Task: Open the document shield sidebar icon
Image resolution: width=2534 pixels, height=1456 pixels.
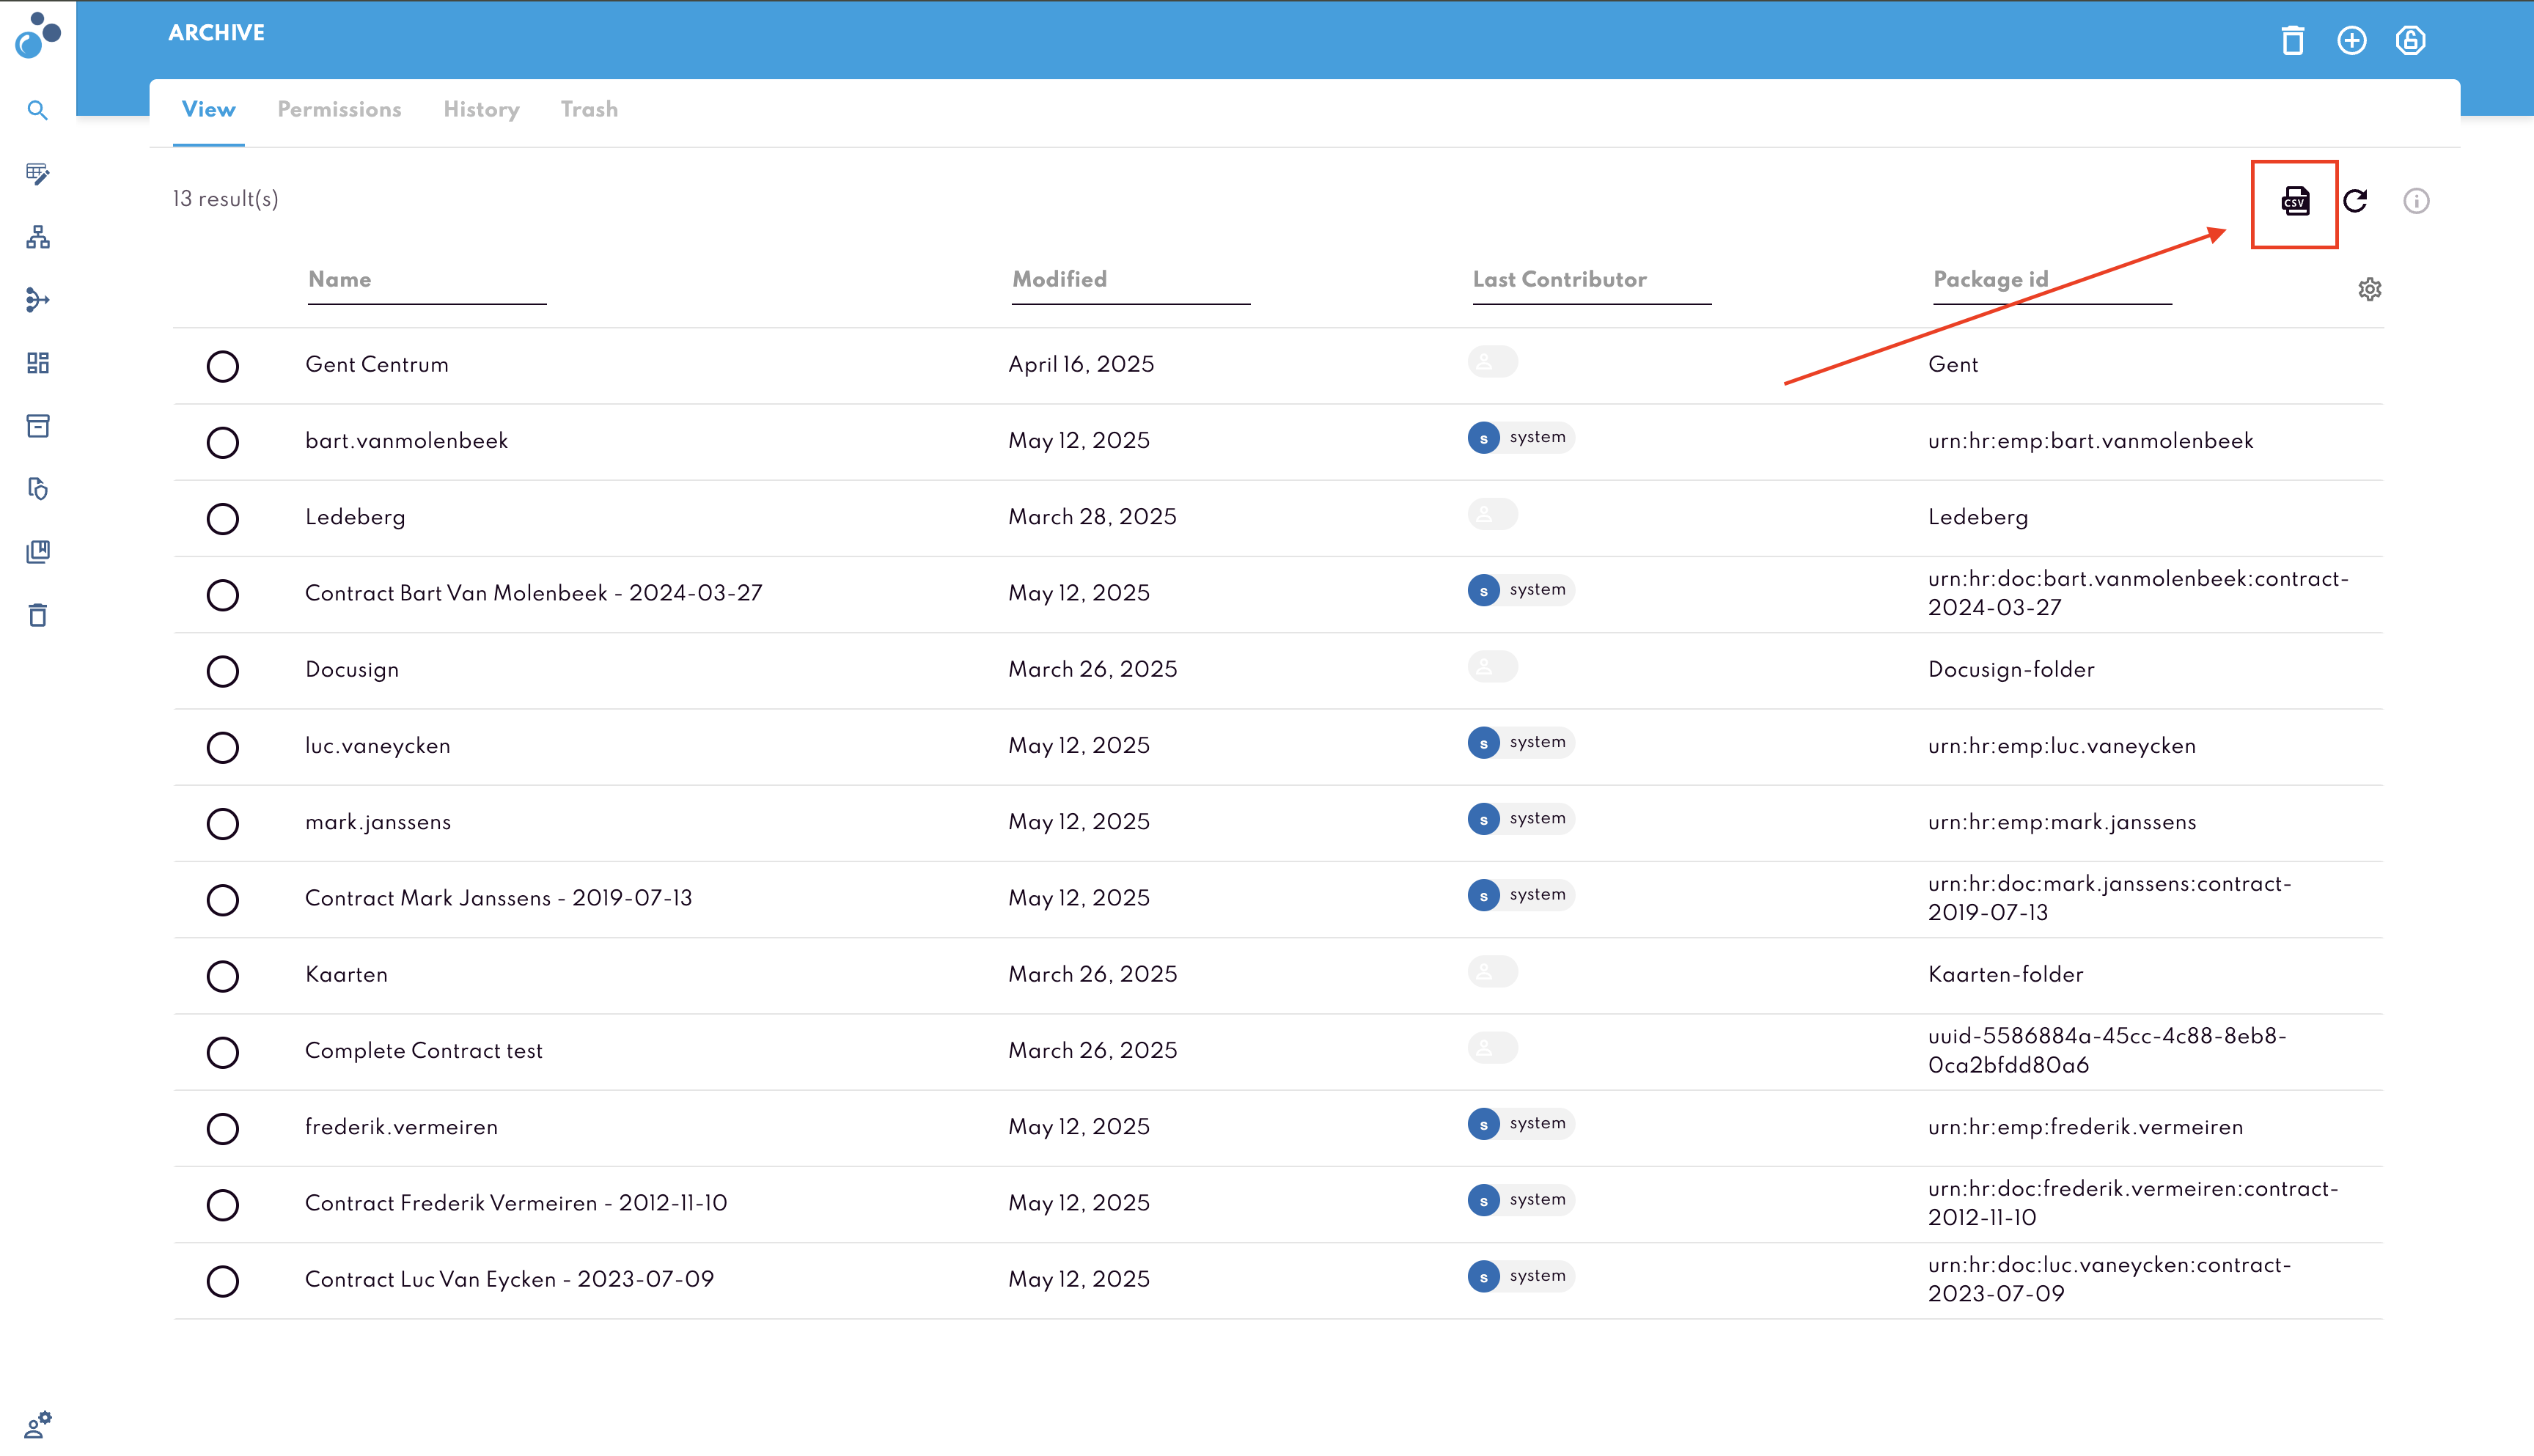Action: (37, 488)
